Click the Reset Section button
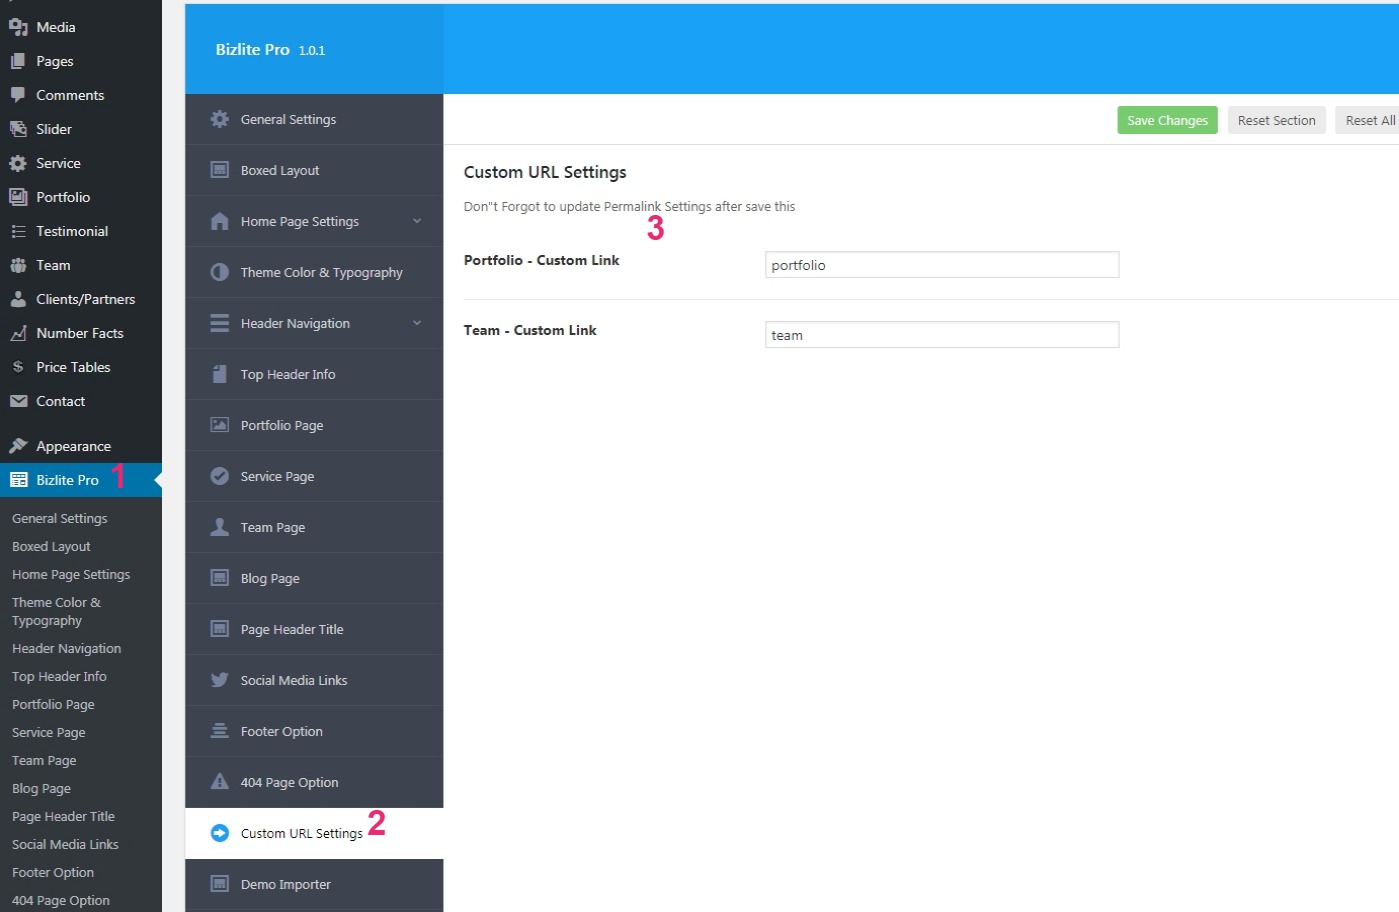The image size is (1399, 912). [1276, 120]
